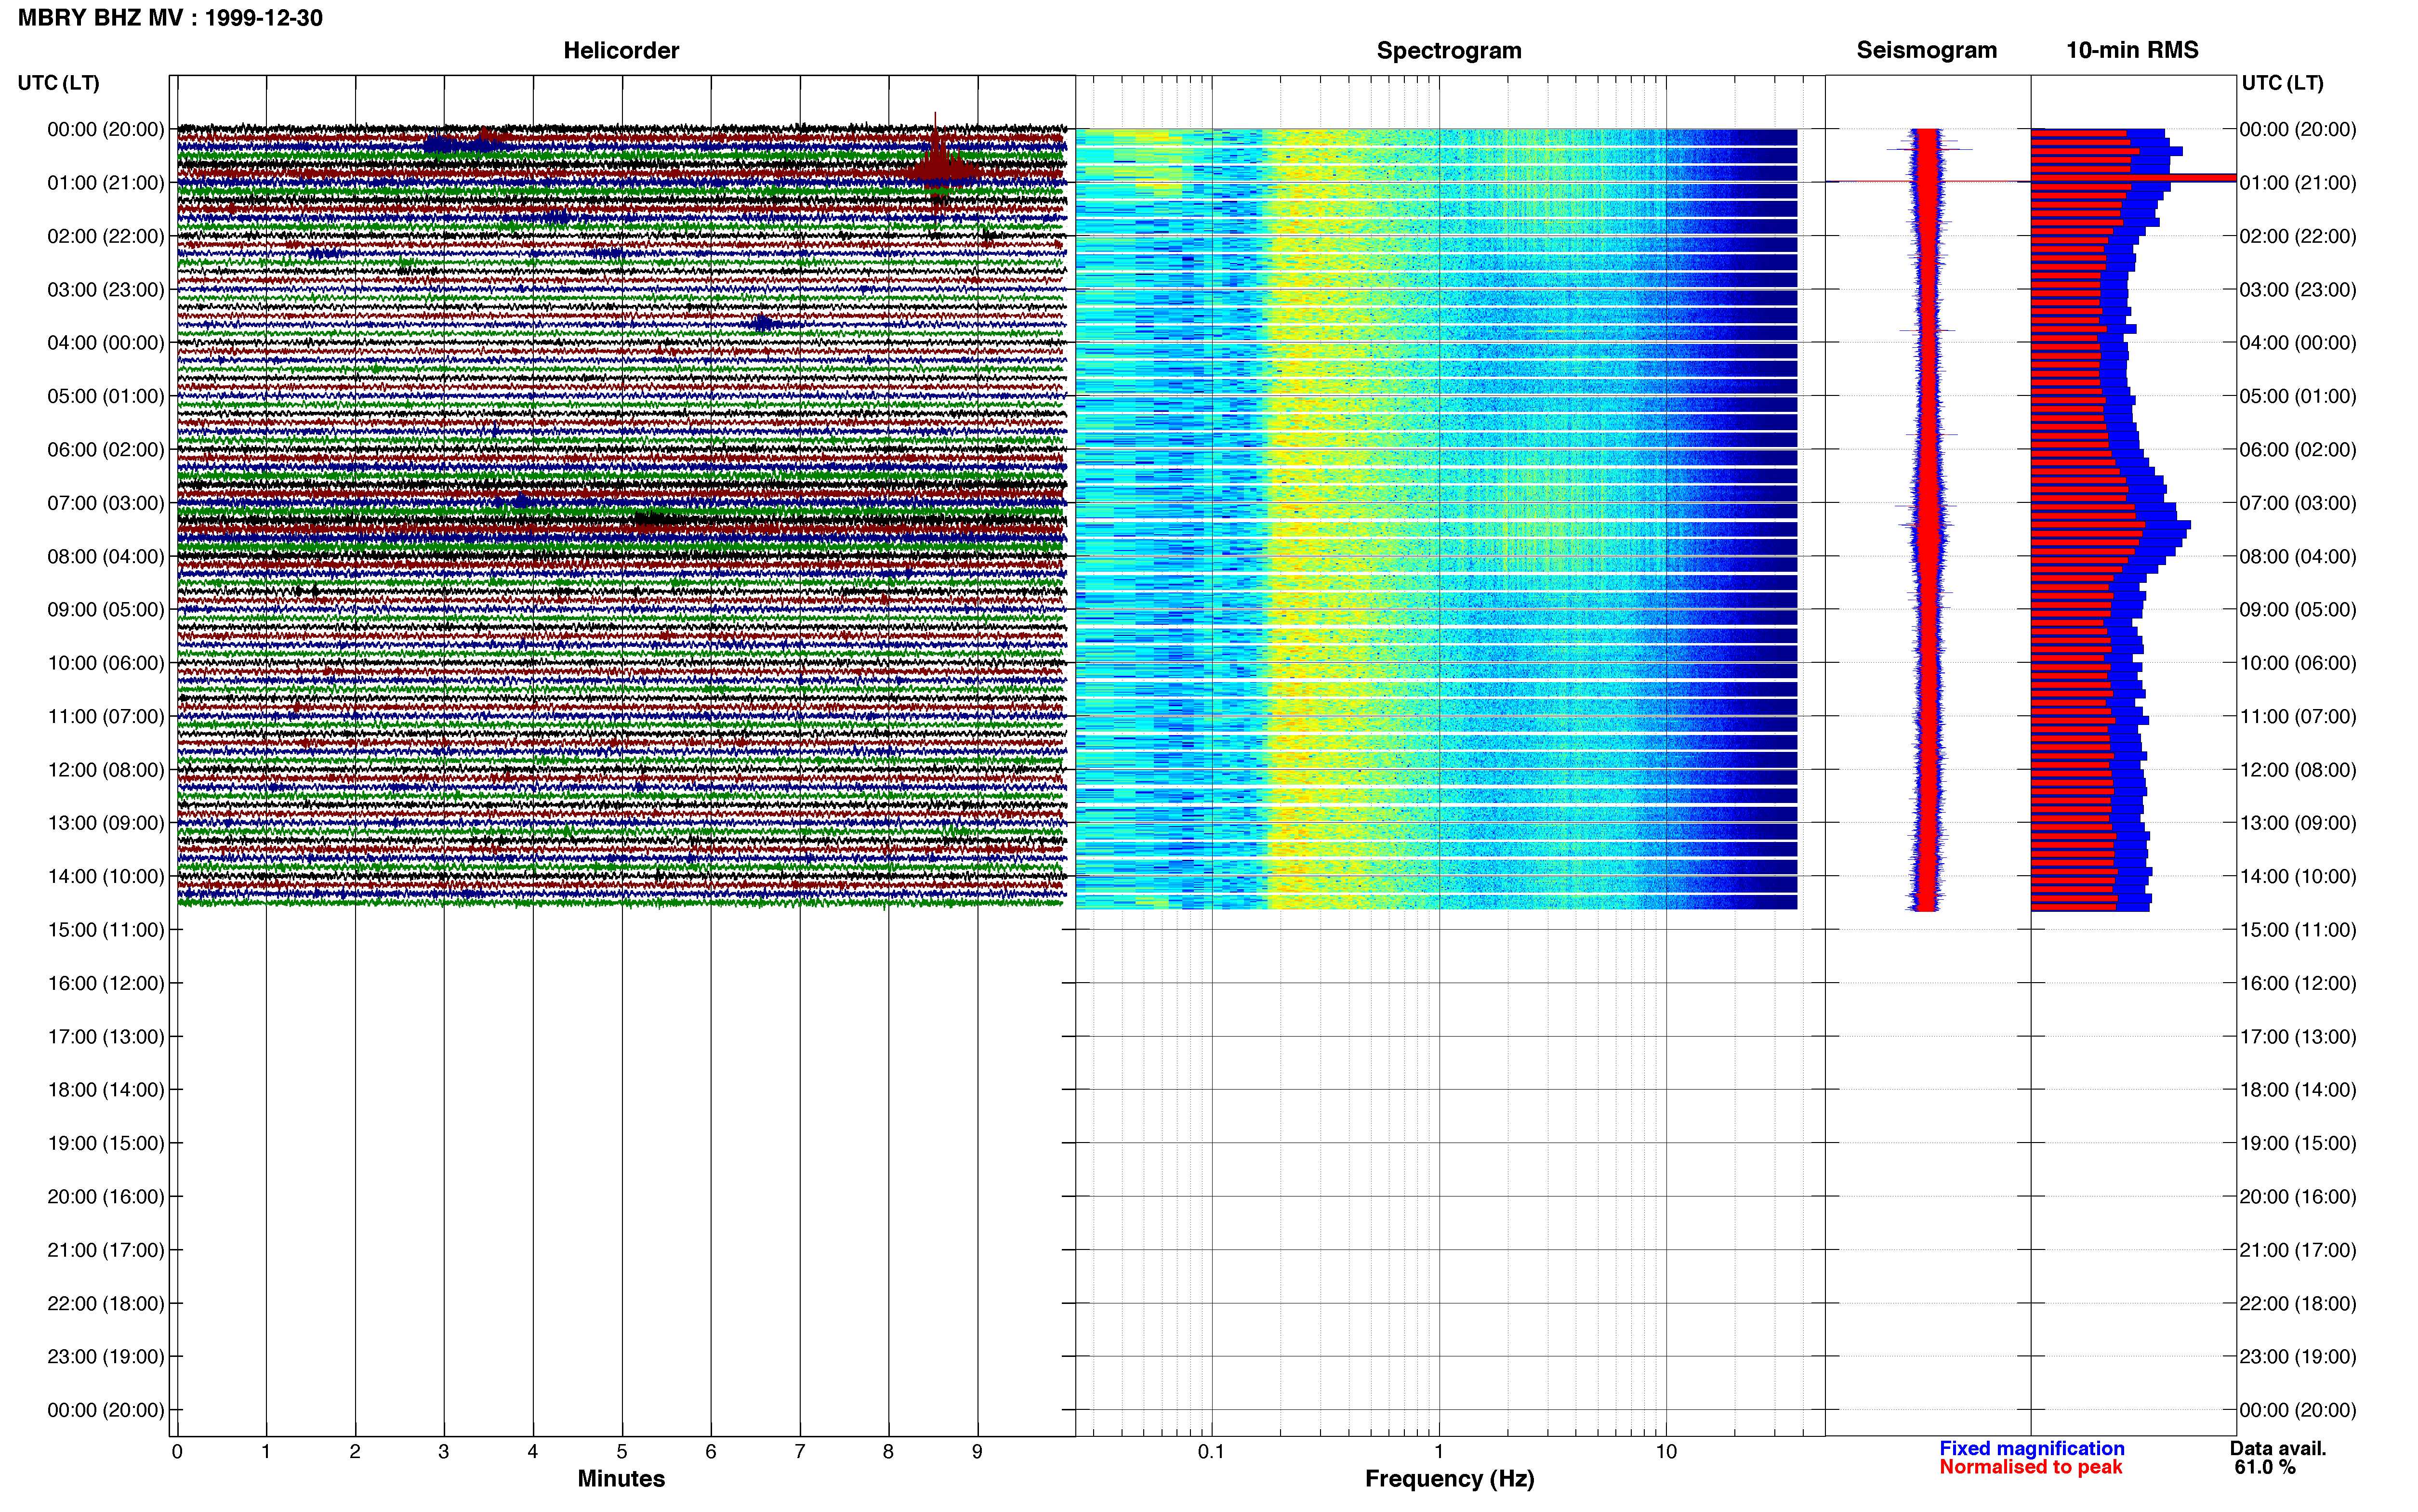This screenshot has height=1512, width=2418.
Task: Click the left UTC (LT) axis label
Action: [x=58, y=83]
